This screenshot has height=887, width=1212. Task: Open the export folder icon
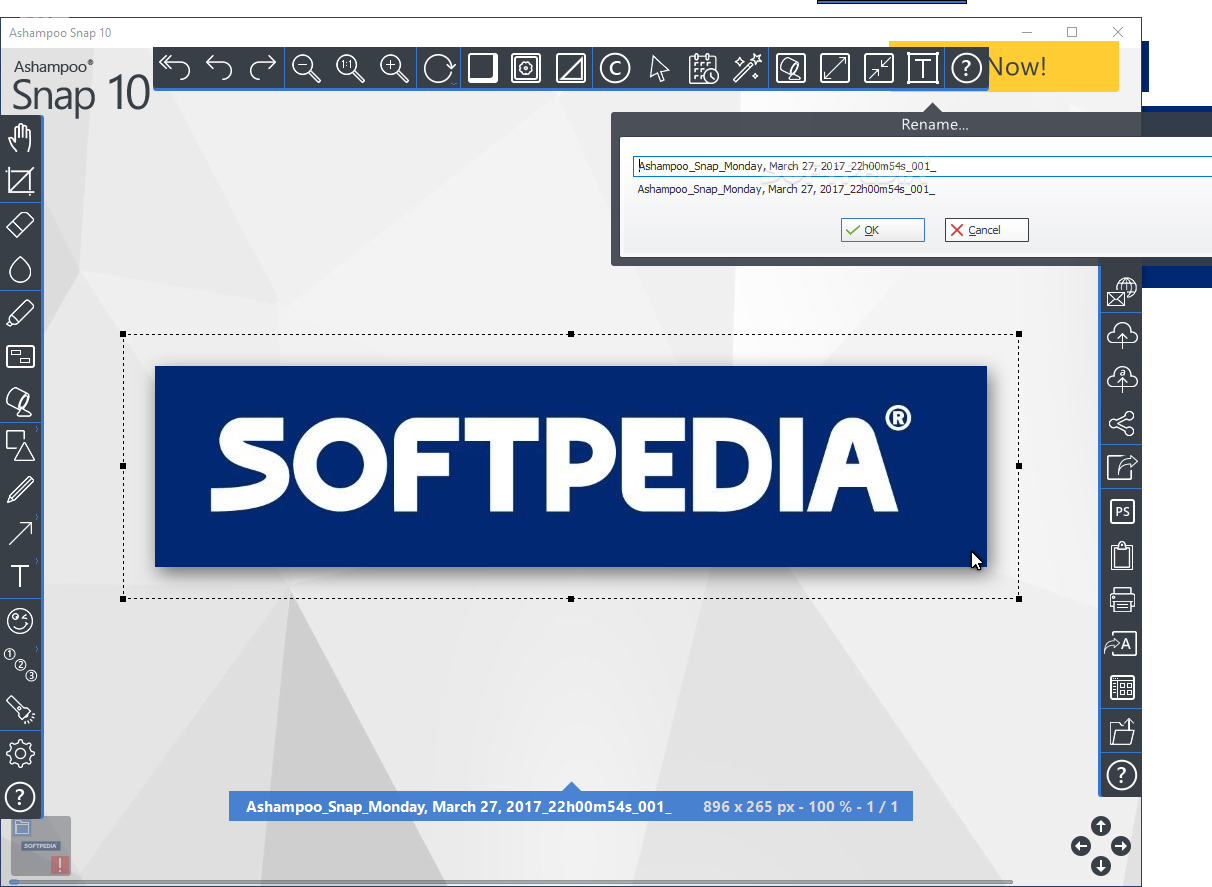point(1122,731)
